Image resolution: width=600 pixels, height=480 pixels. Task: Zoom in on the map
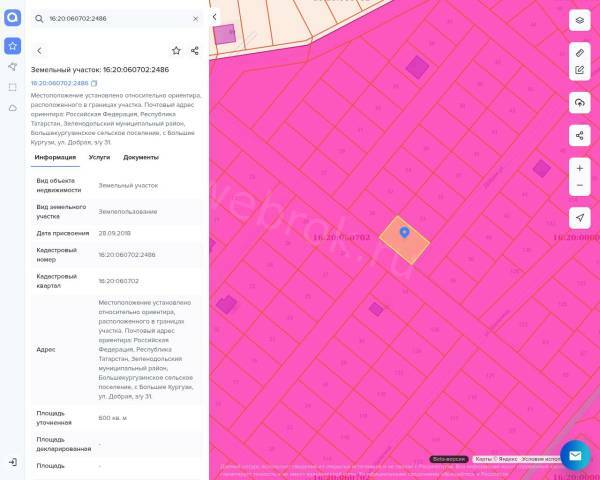coord(579,168)
